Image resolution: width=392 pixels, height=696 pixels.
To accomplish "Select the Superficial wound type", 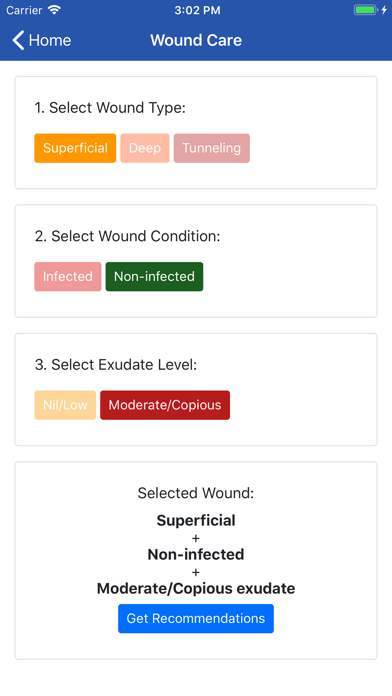I will click(75, 148).
